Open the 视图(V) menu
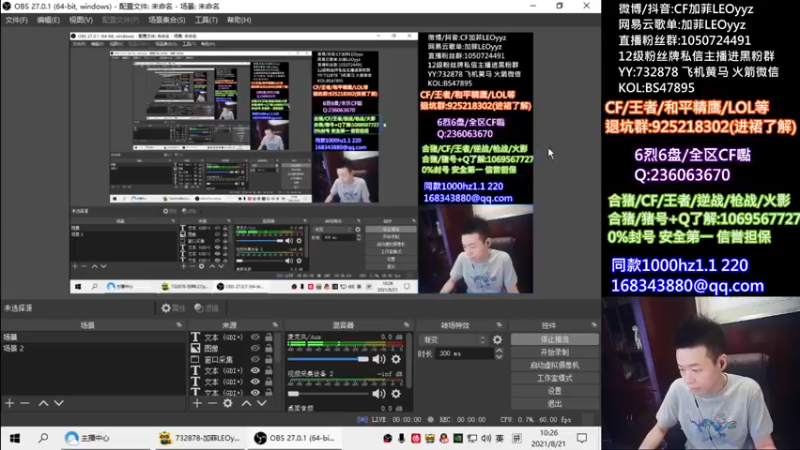 click(81, 20)
